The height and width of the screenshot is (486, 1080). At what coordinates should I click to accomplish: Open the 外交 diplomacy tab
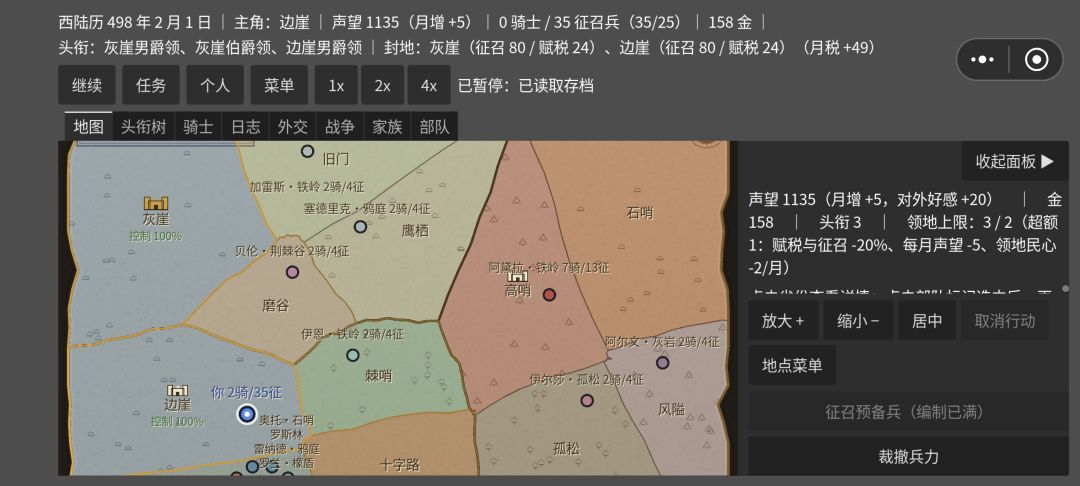pyautogui.click(x=293, y=127)
